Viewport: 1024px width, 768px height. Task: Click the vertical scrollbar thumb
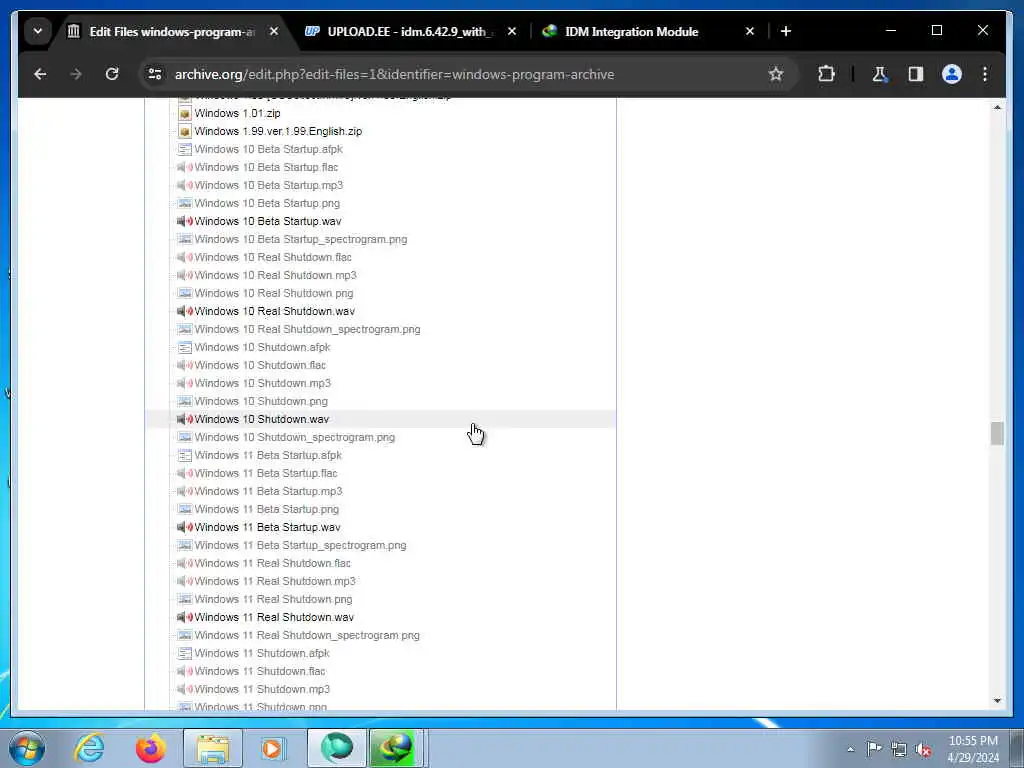pyautogui.click(x=997, y=434)
